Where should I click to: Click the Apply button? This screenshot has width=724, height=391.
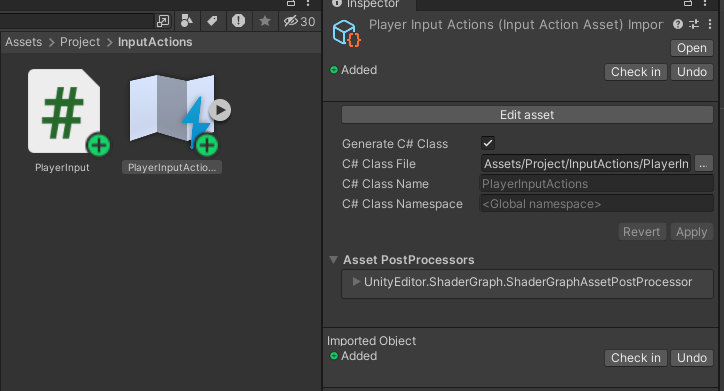pyautogui.click(x=691, y=232)
